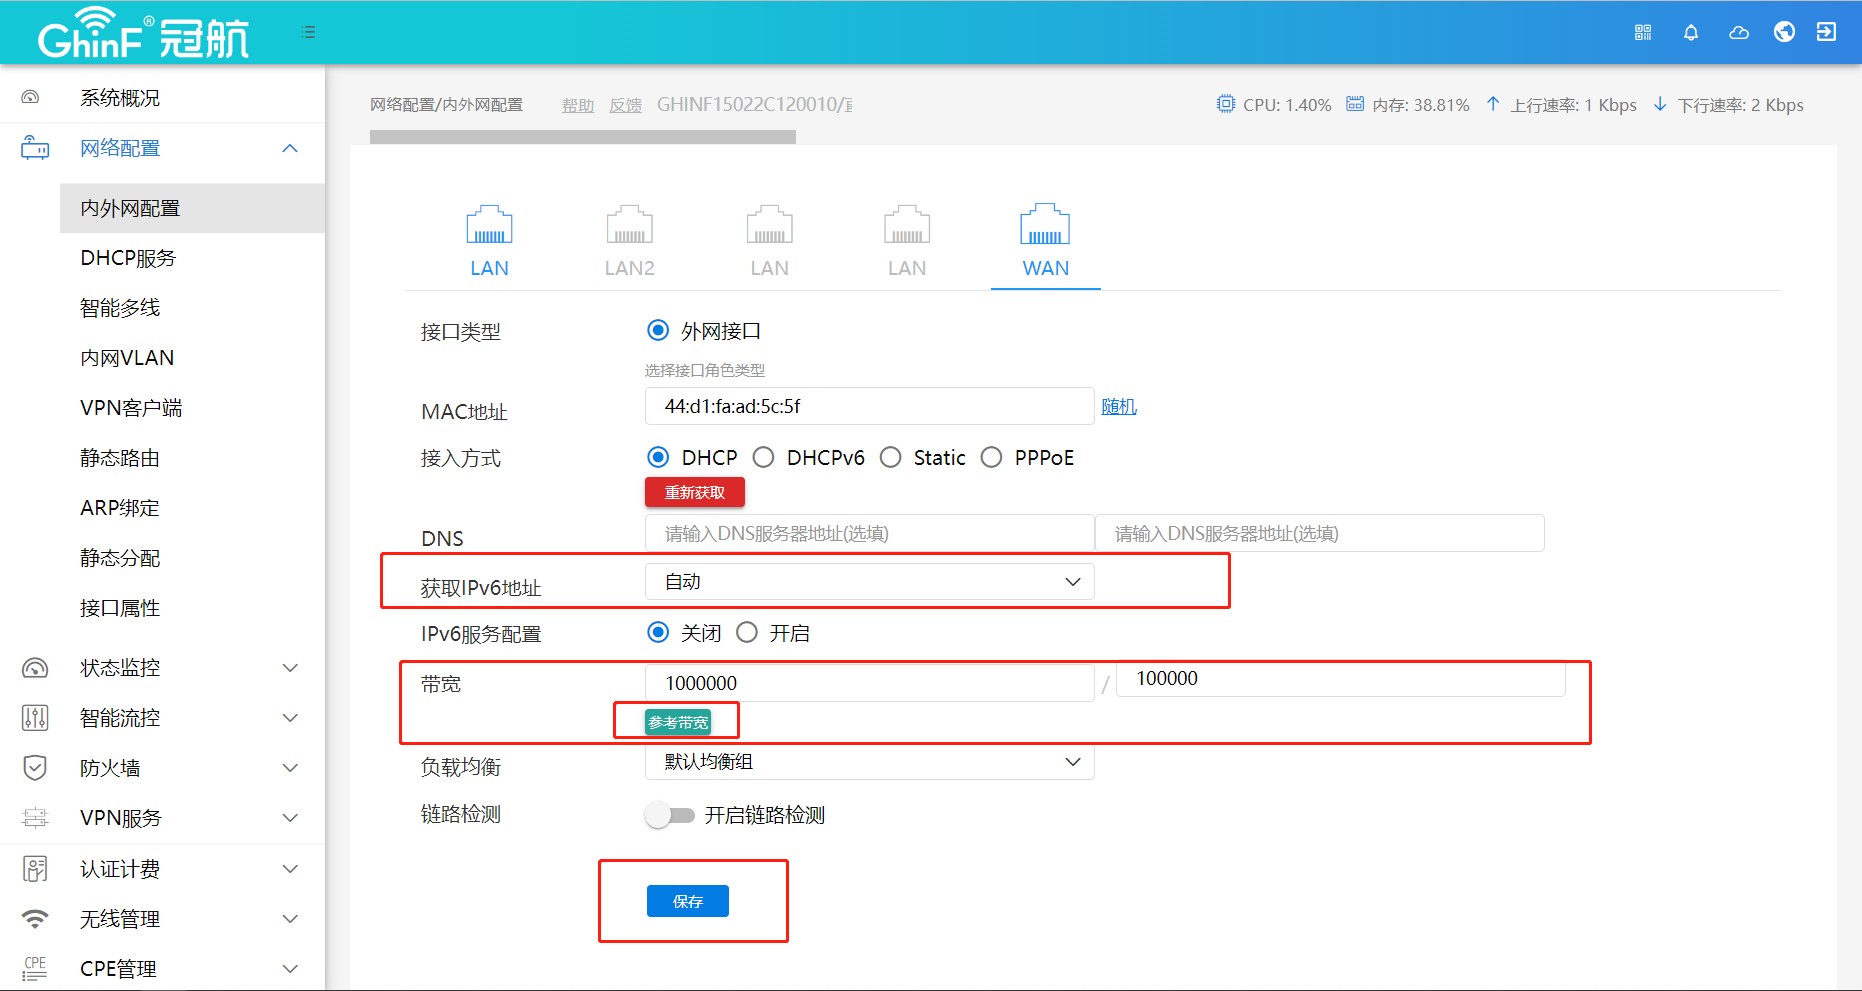Select the PPPoE access method
The height and width of the screenshot is (991, 1862).
coord(991,458)
